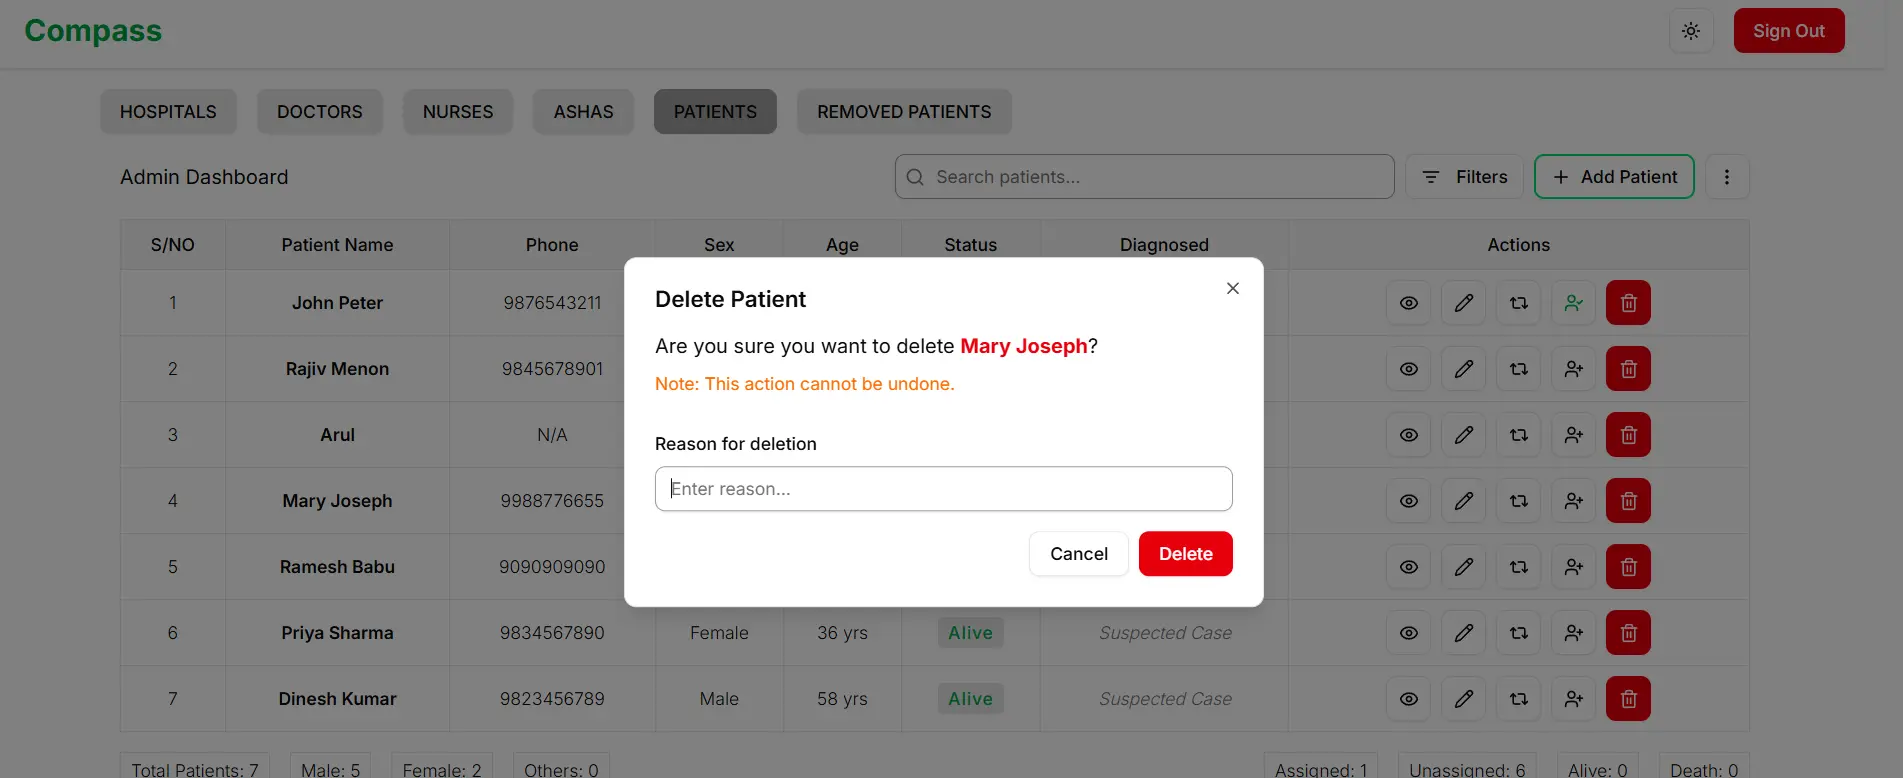Delete Ramesh Babu with trash icon

click(1628, 567)
